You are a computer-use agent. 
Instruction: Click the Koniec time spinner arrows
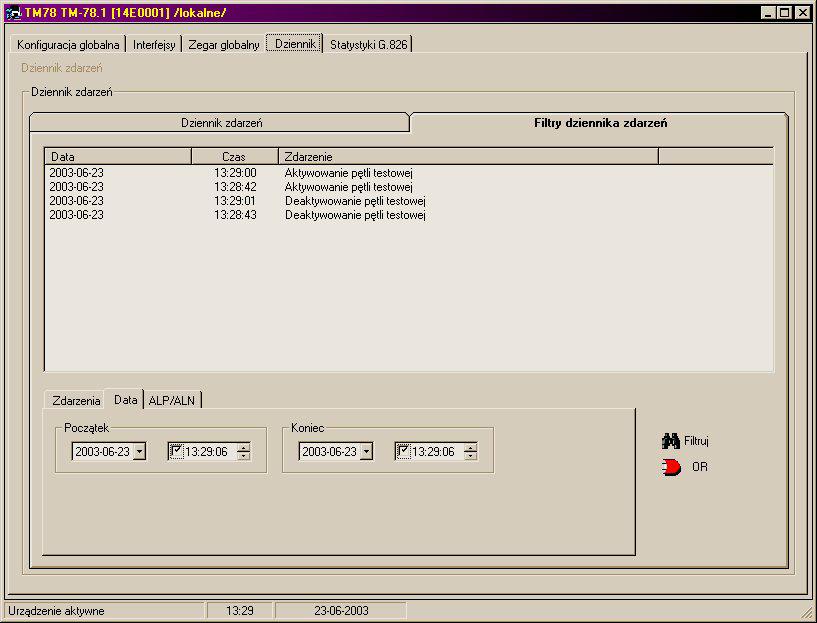point(471,452)
